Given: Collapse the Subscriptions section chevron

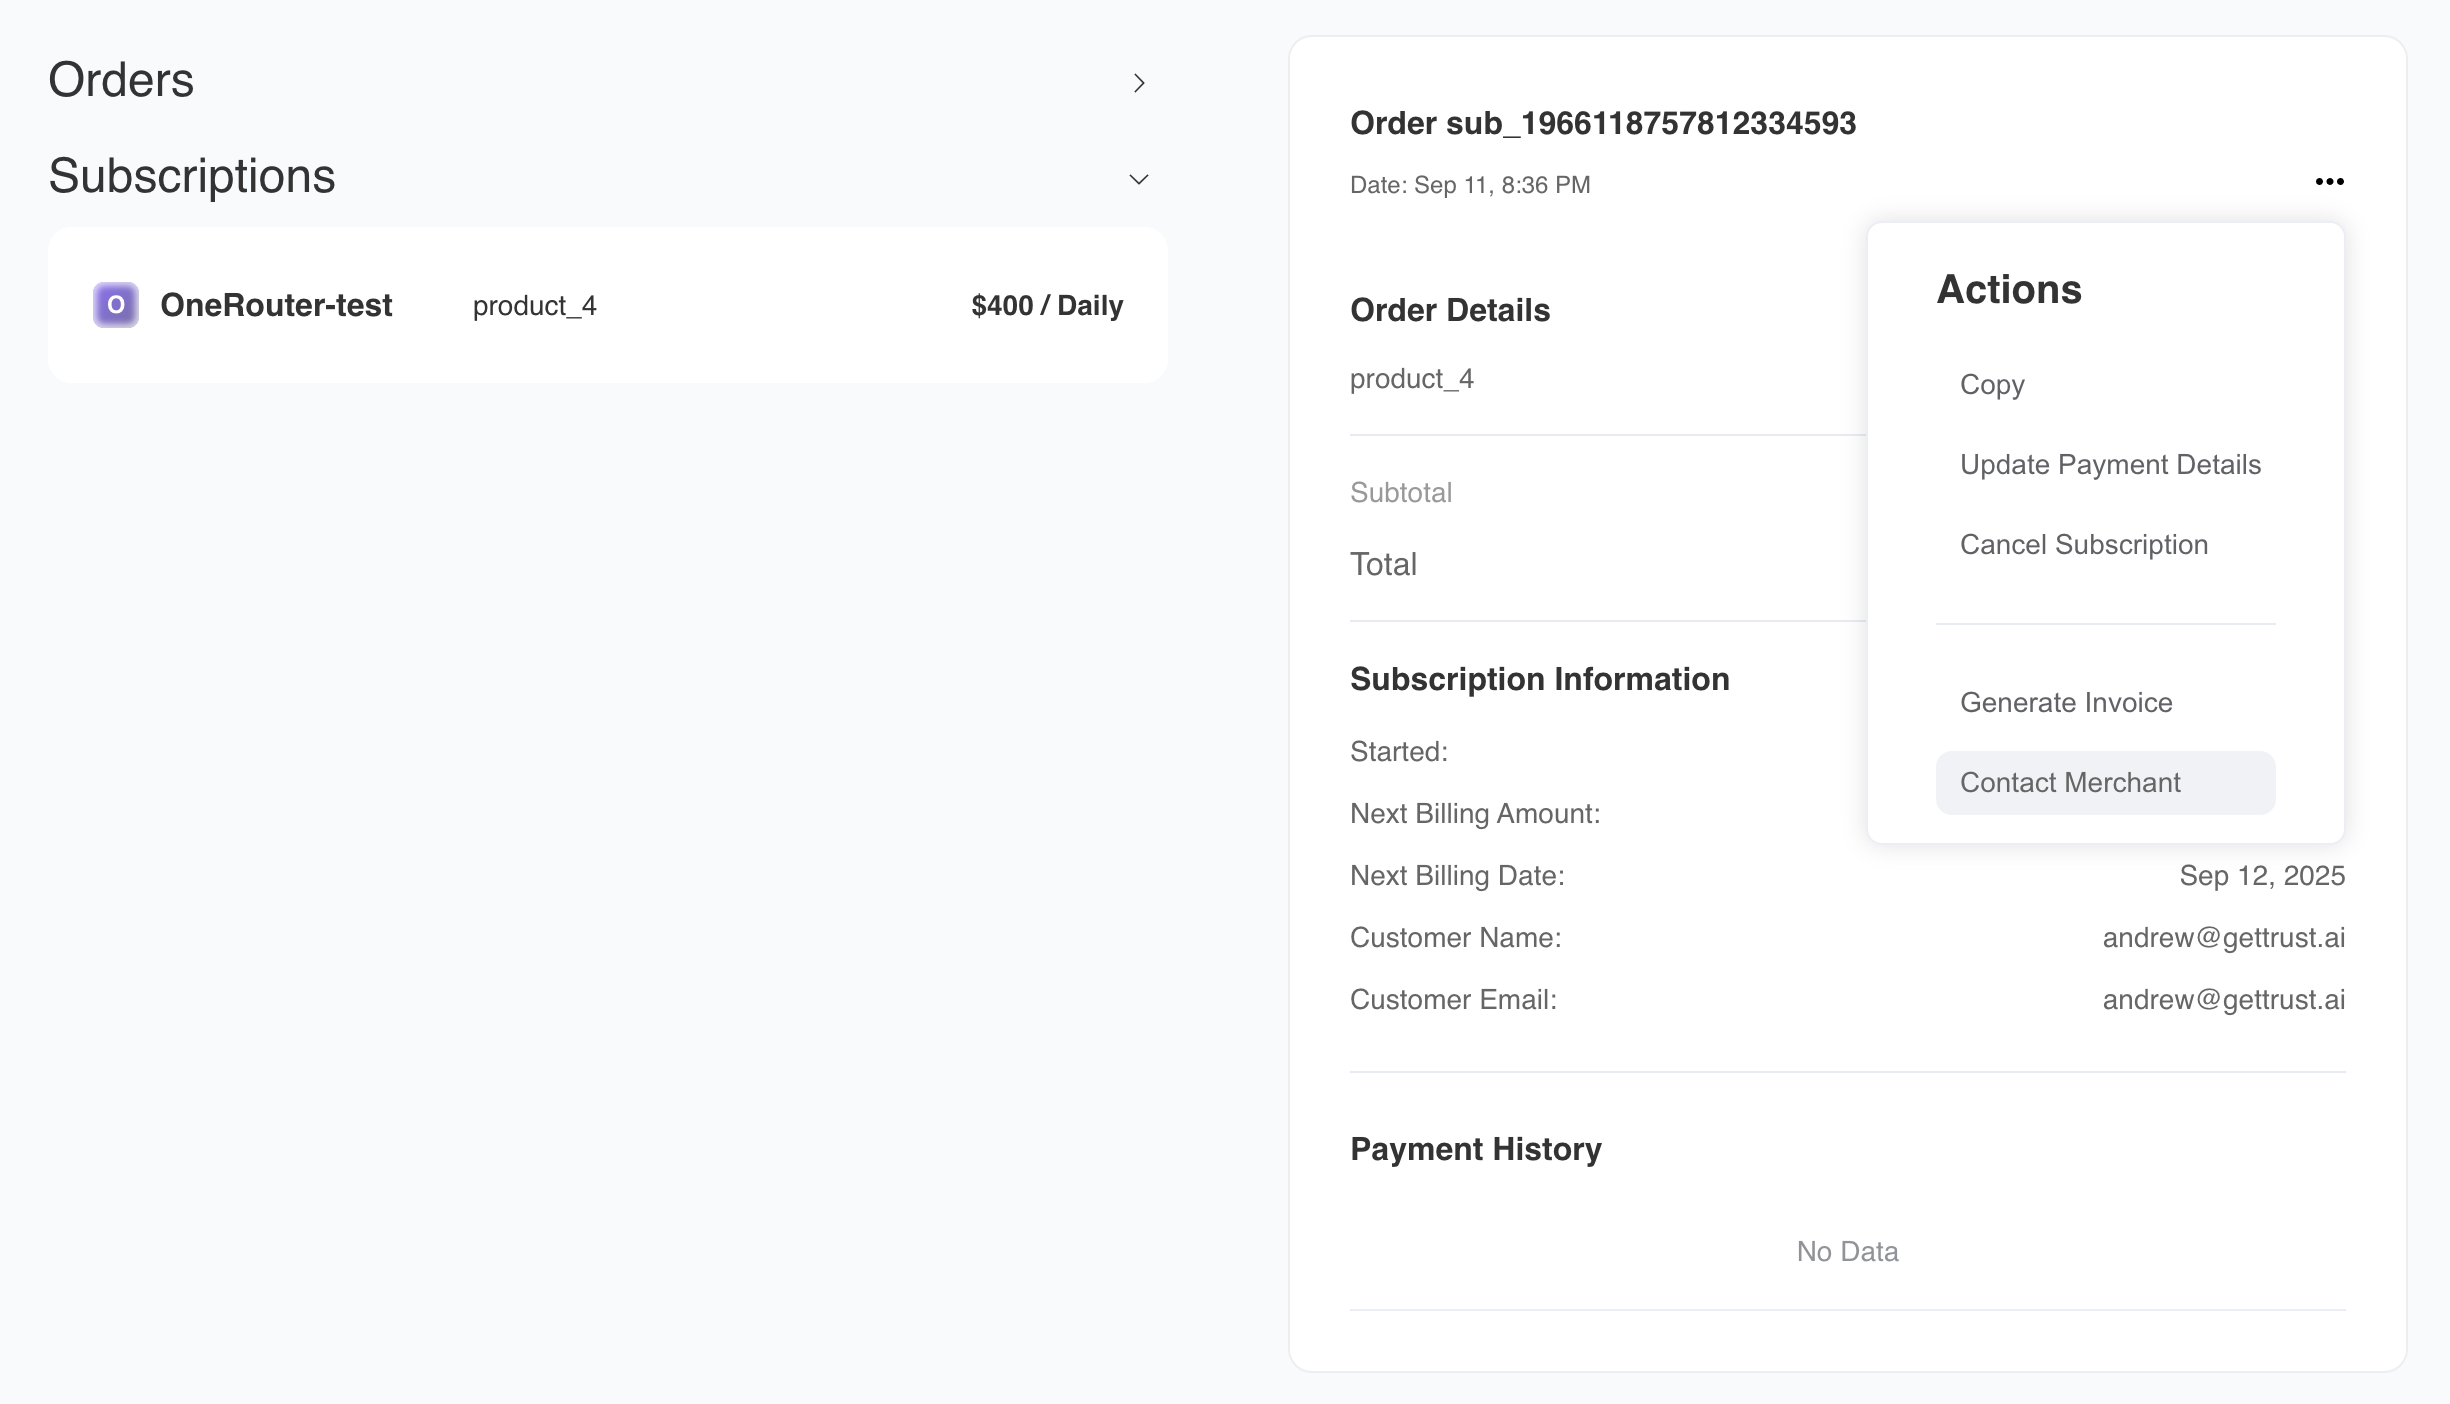Looking at the screenshot, I should [1138, 180].
